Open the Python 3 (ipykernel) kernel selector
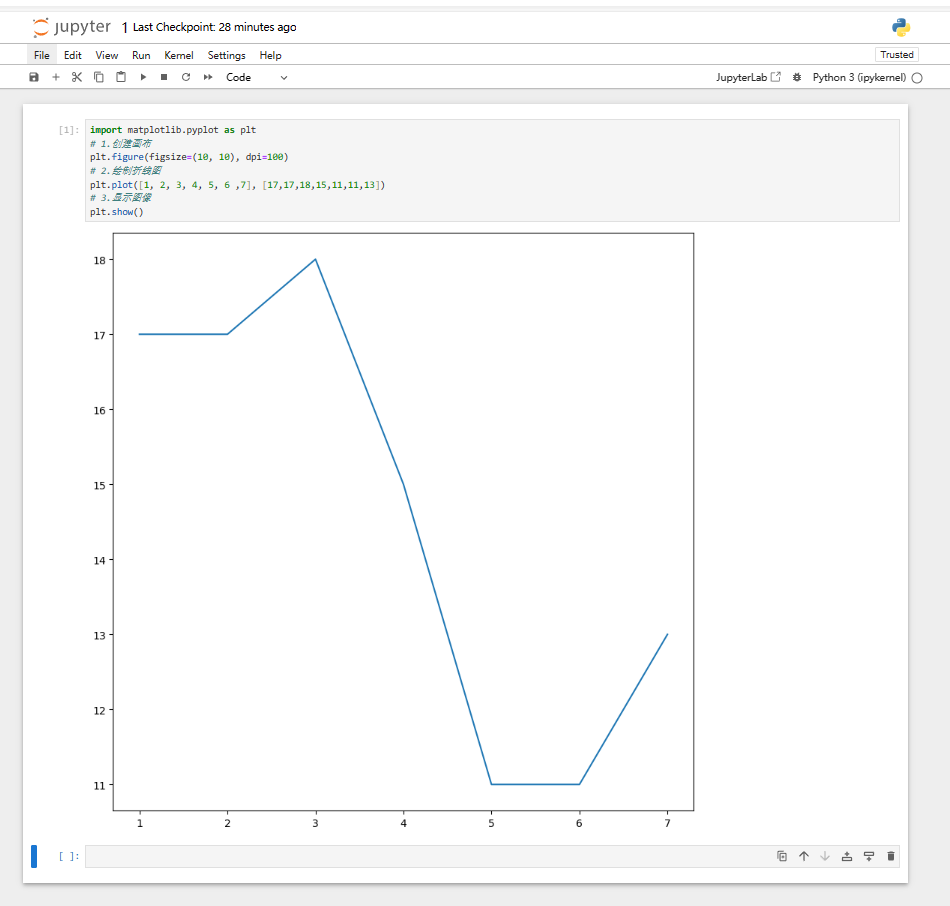950x906 pixels. 859,77
